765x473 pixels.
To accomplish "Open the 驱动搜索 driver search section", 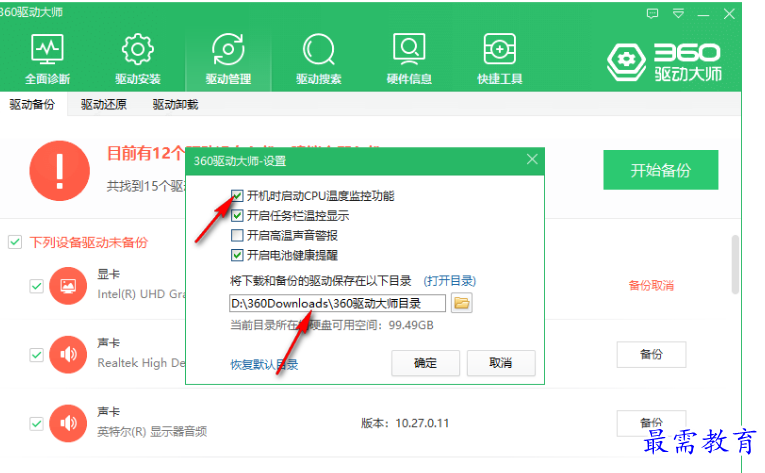I will tap(319, 59).
